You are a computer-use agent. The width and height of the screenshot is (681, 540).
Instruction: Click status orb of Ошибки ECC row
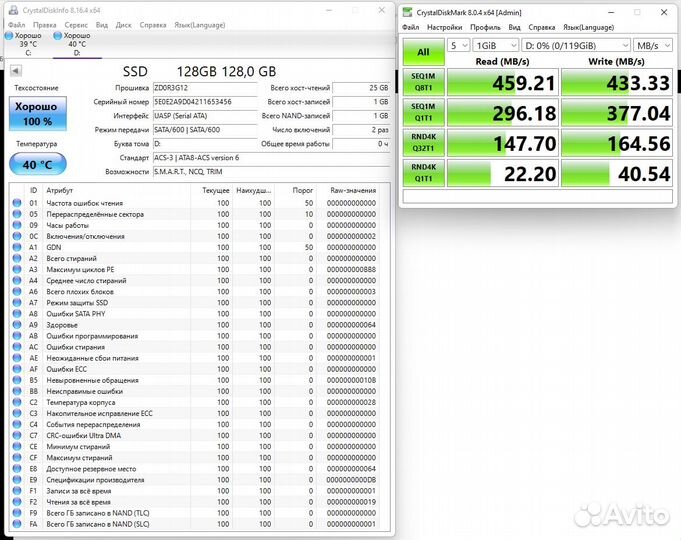17,369
